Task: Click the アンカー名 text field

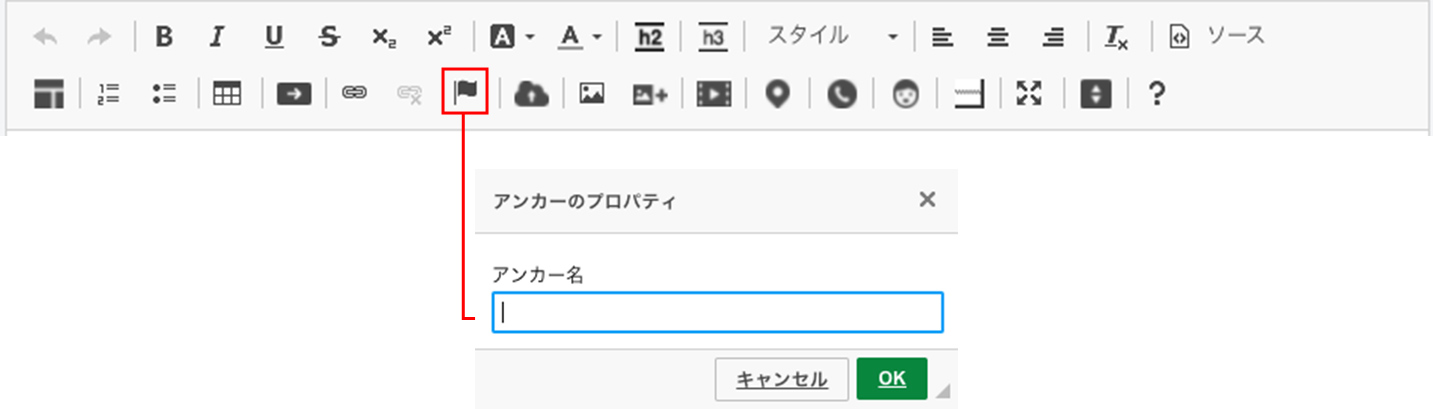Action: click(718, 312)
